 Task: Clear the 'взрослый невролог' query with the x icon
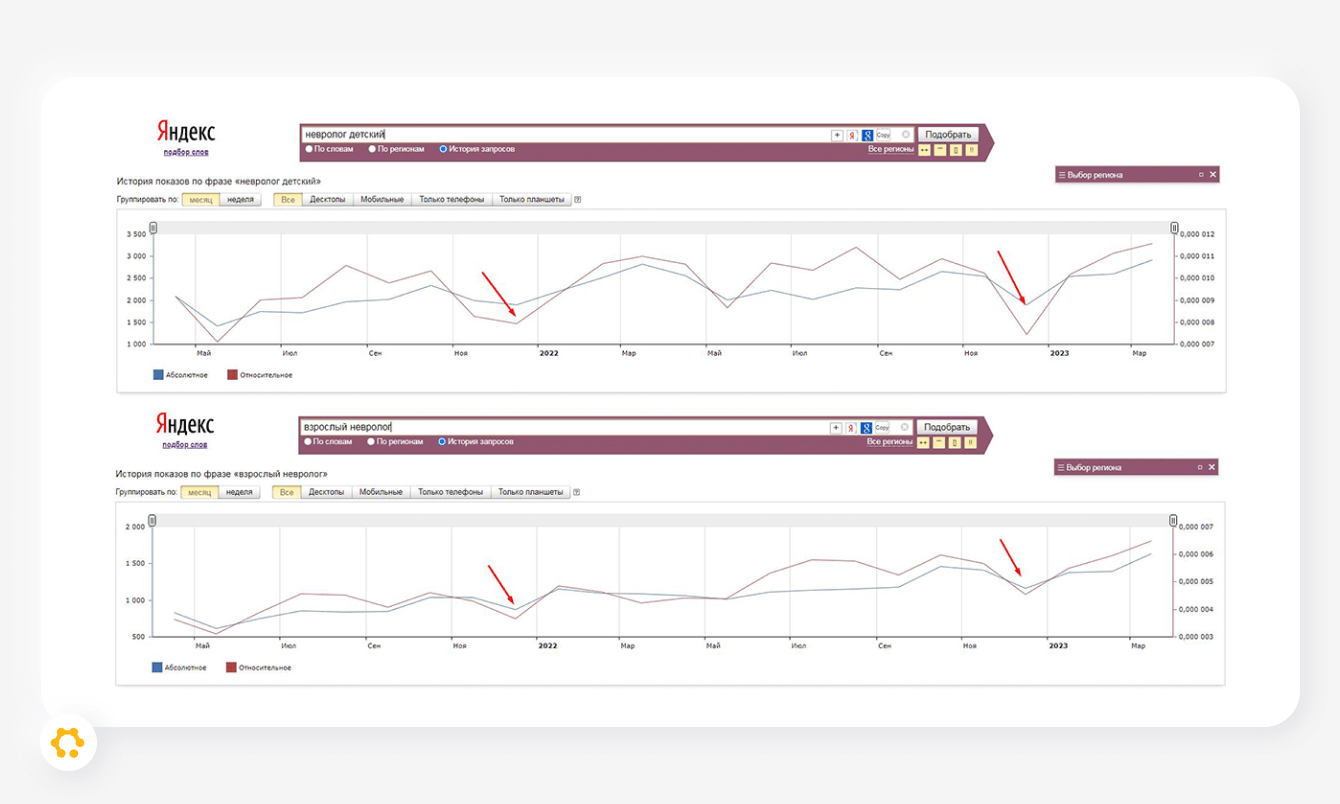pyautogui.click(x=905, y=427)
